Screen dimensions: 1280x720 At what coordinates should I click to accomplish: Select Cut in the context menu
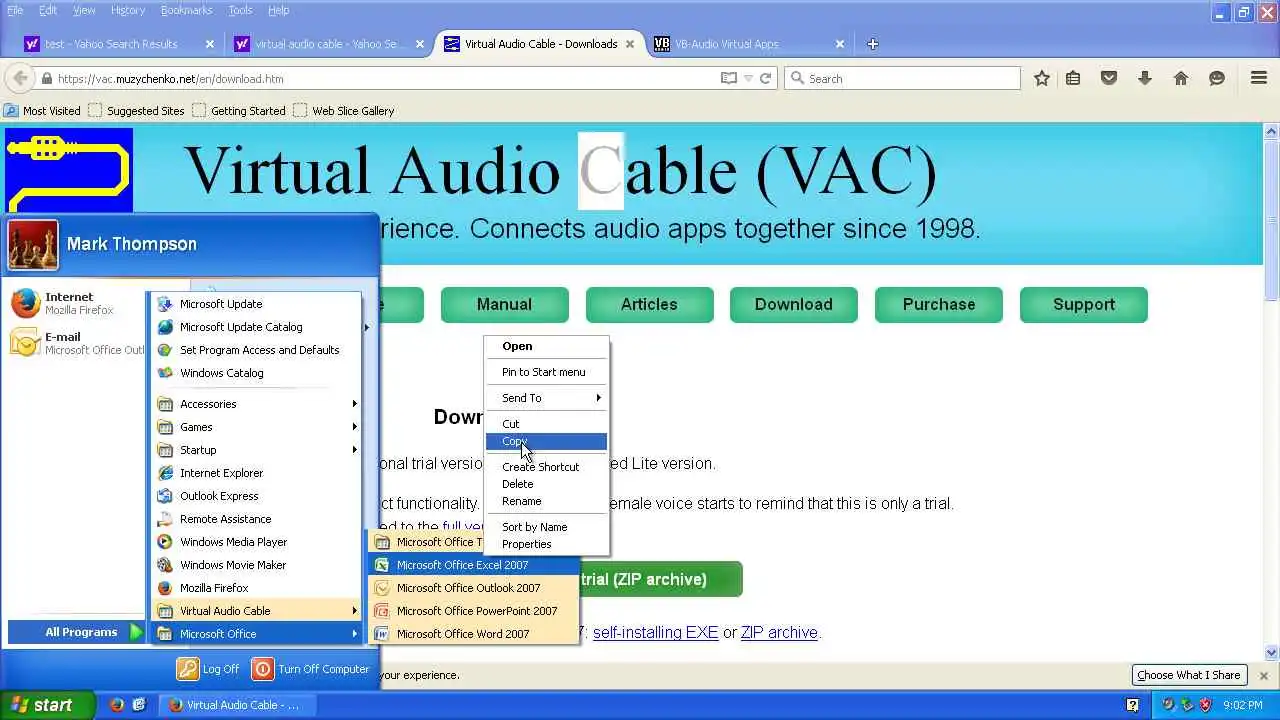(546, 424)
